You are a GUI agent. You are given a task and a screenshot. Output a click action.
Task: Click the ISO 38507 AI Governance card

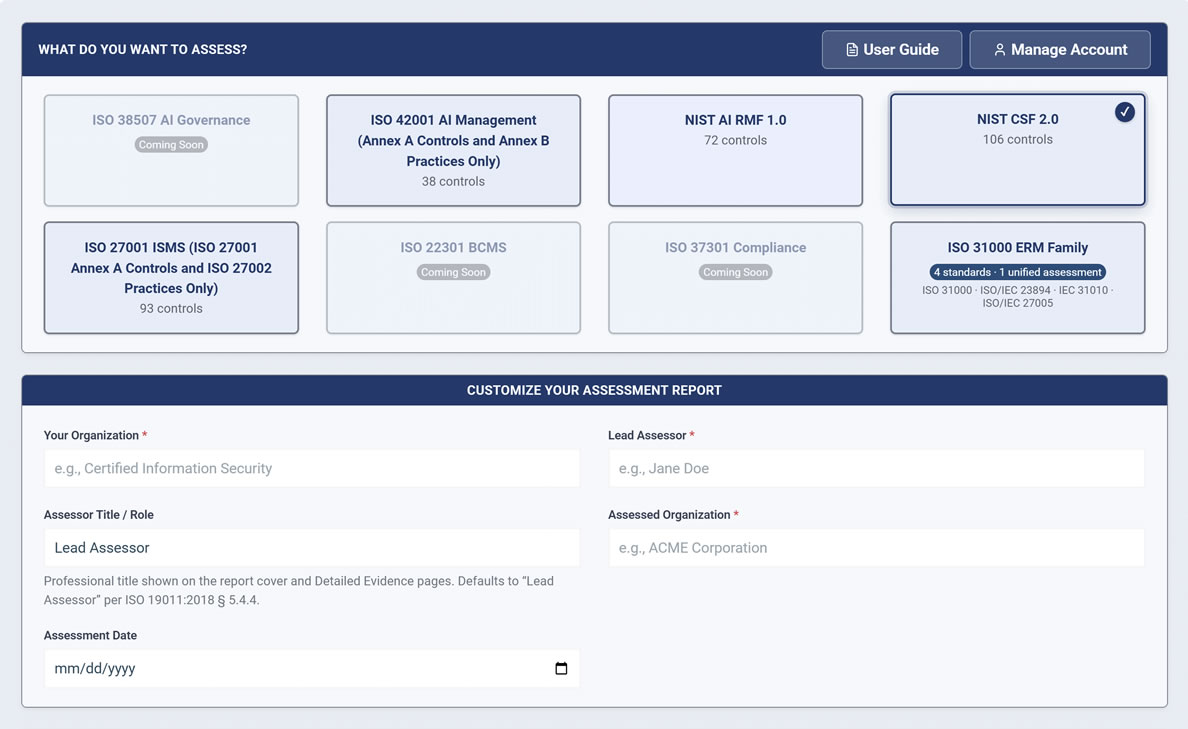coord(171,150)
